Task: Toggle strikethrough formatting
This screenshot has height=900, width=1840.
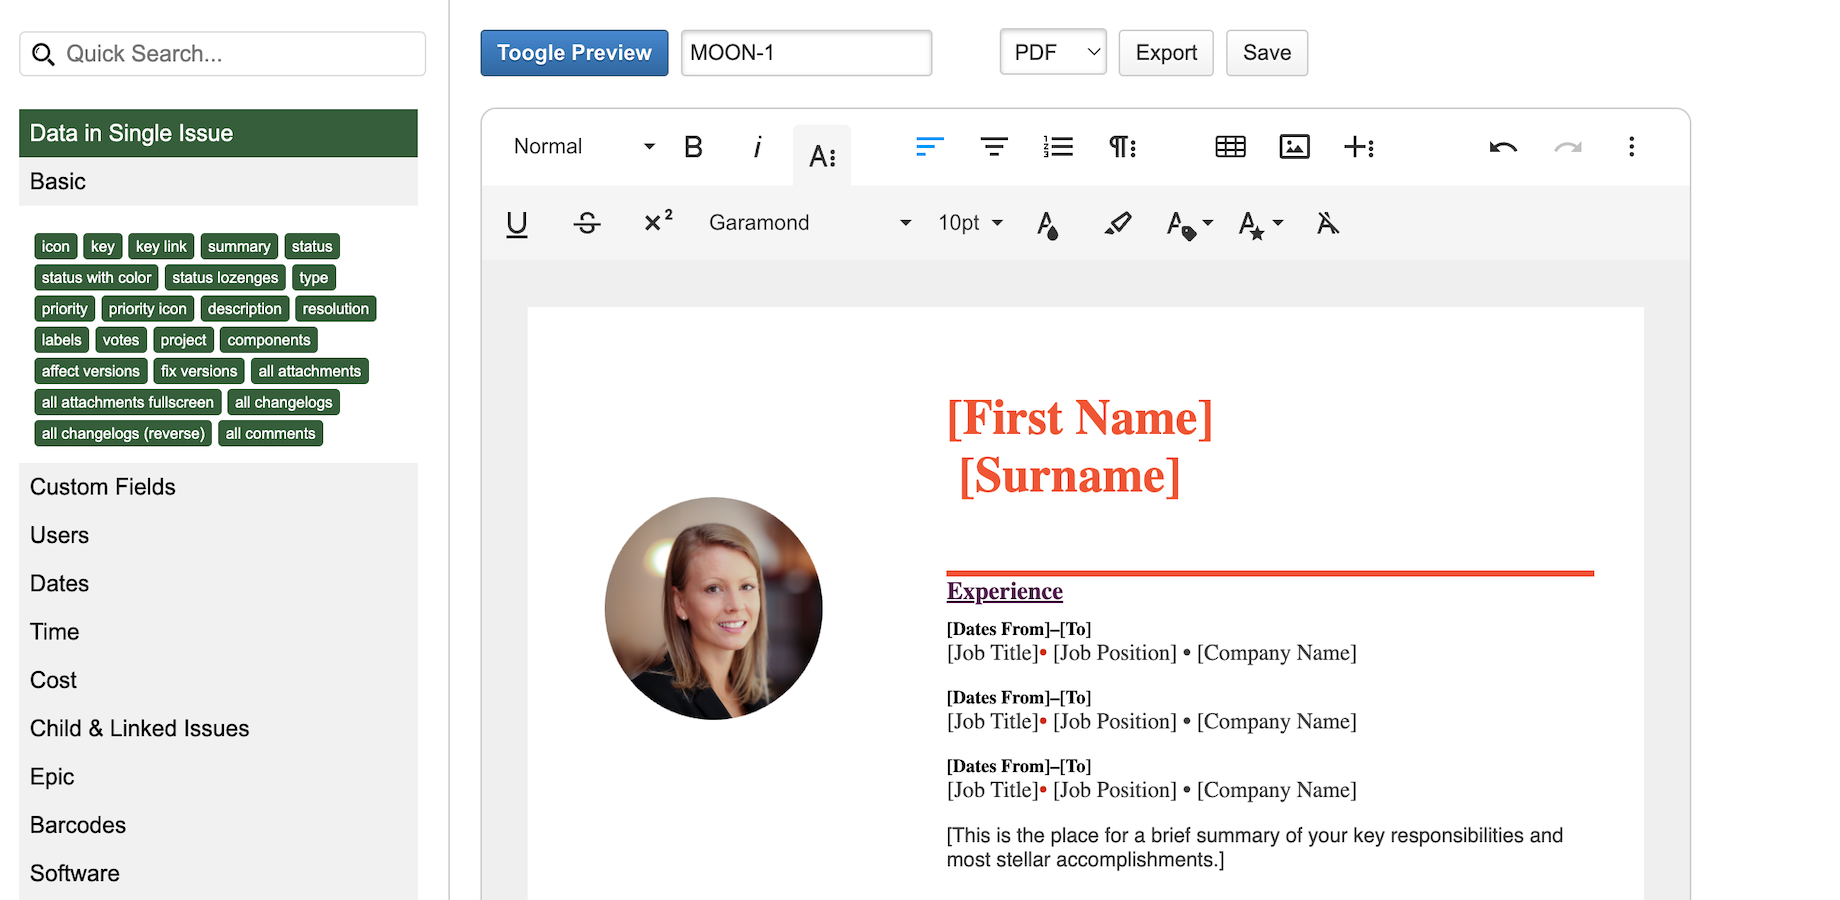Action: pos(587,223)
